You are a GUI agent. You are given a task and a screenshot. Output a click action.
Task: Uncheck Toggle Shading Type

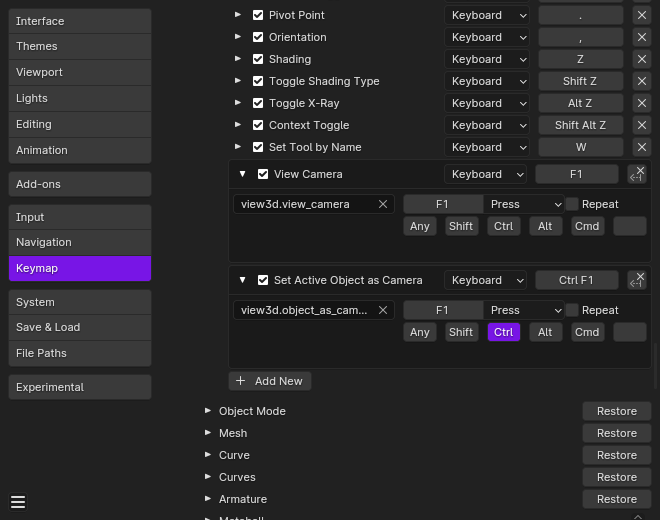(258, 81)
